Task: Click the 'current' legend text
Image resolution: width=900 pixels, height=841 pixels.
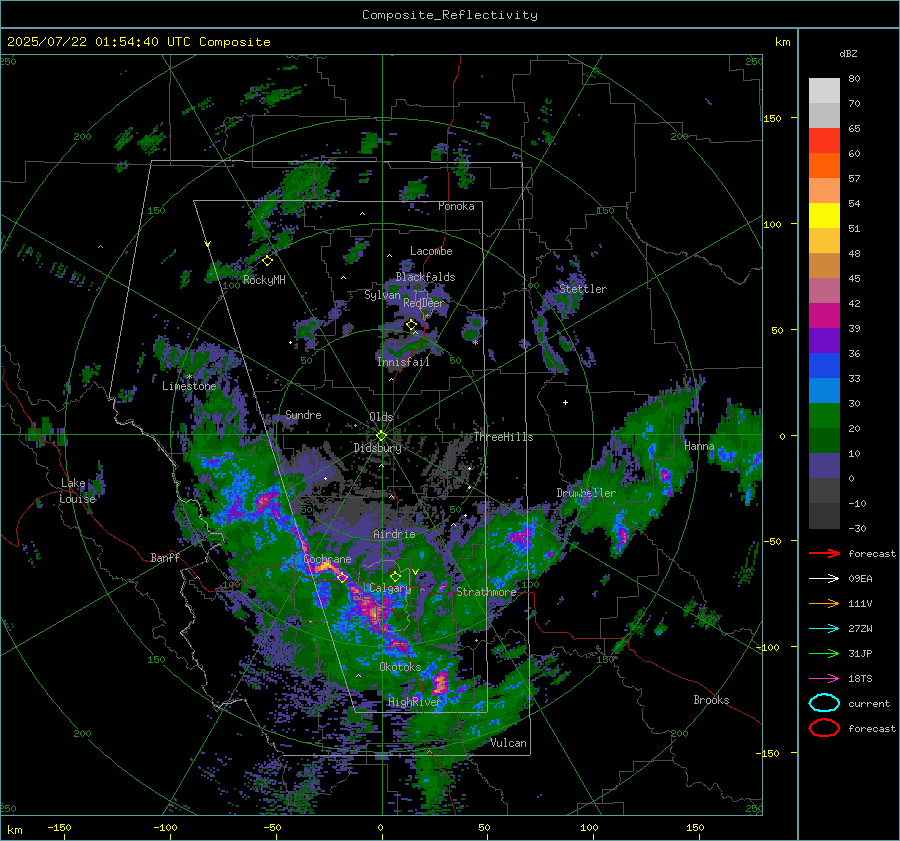Action: click(x=869, y=703)
